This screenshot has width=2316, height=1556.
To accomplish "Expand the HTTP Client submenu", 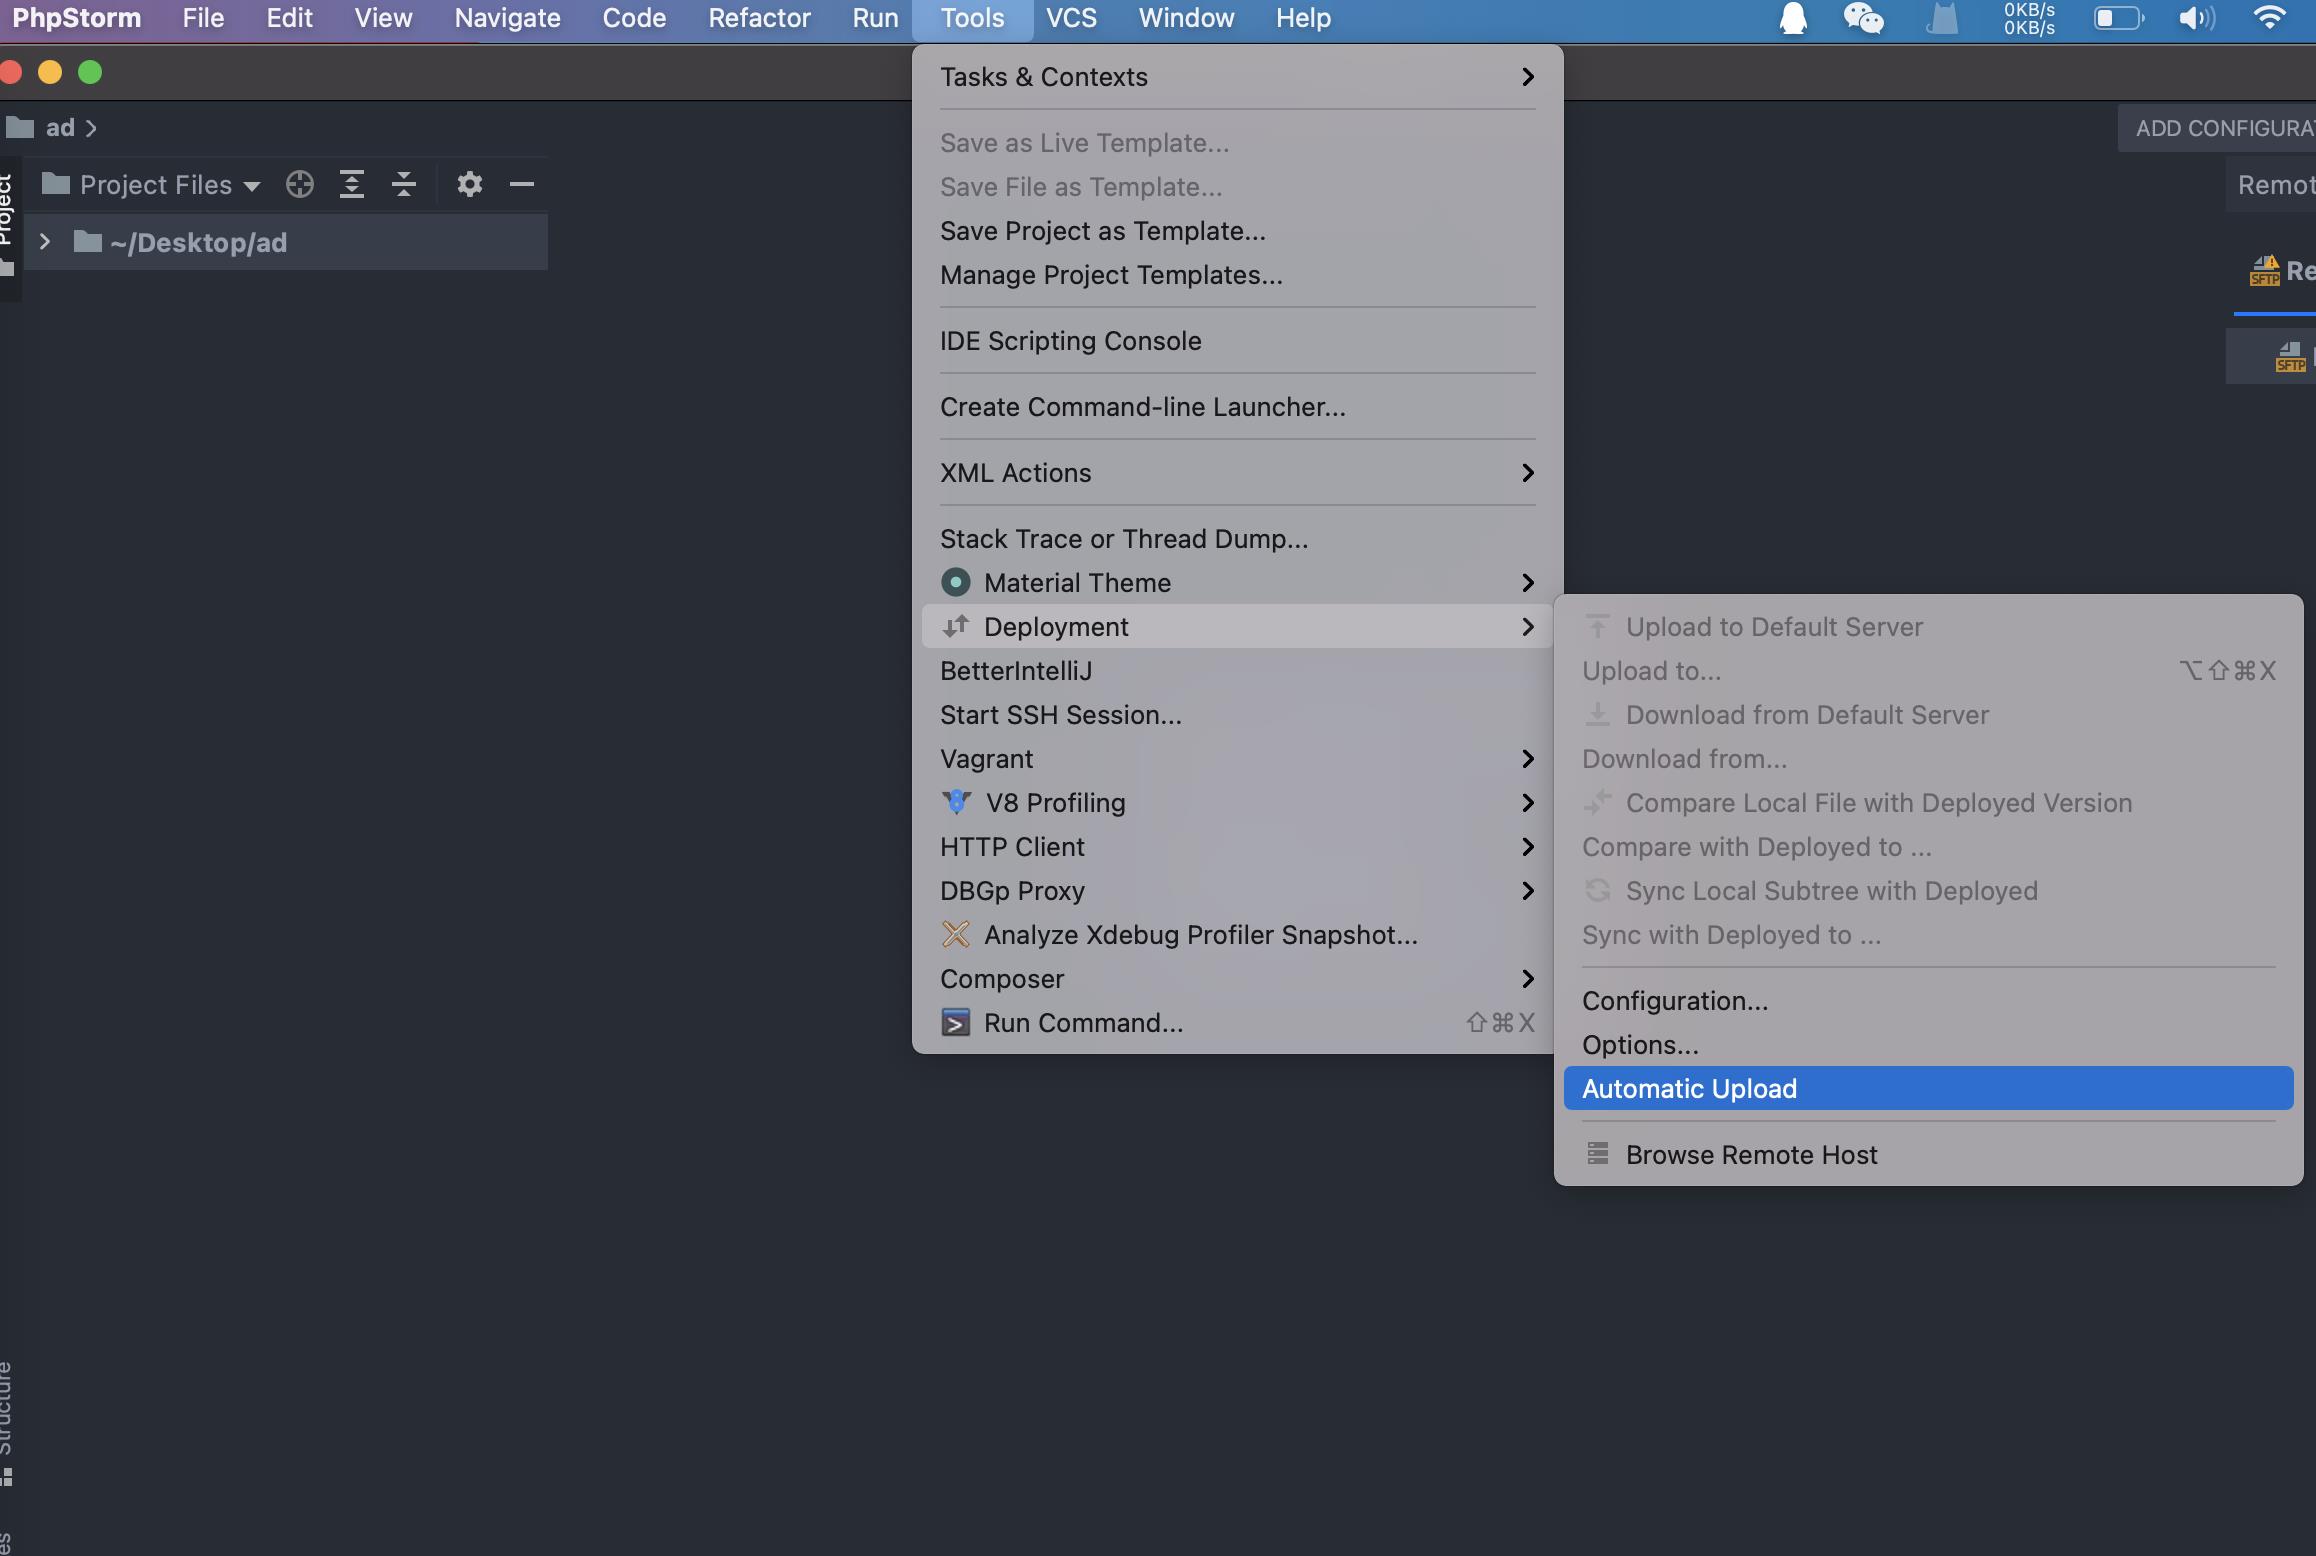I will click(x=1238, y=847).
